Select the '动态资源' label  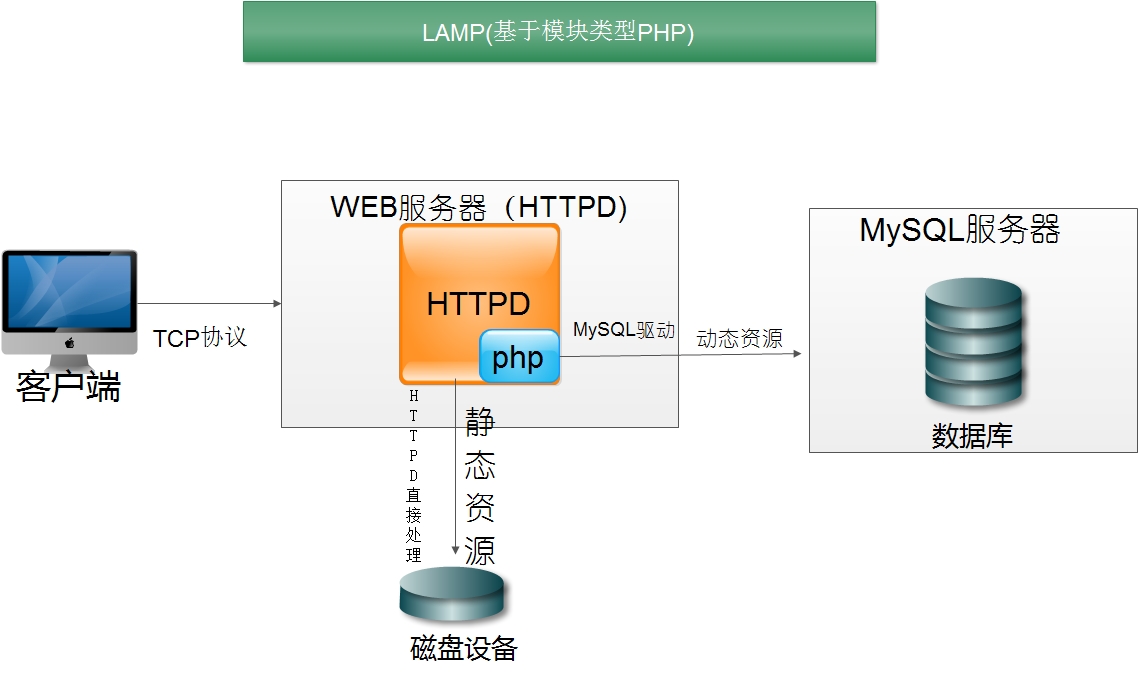(740, 339)
